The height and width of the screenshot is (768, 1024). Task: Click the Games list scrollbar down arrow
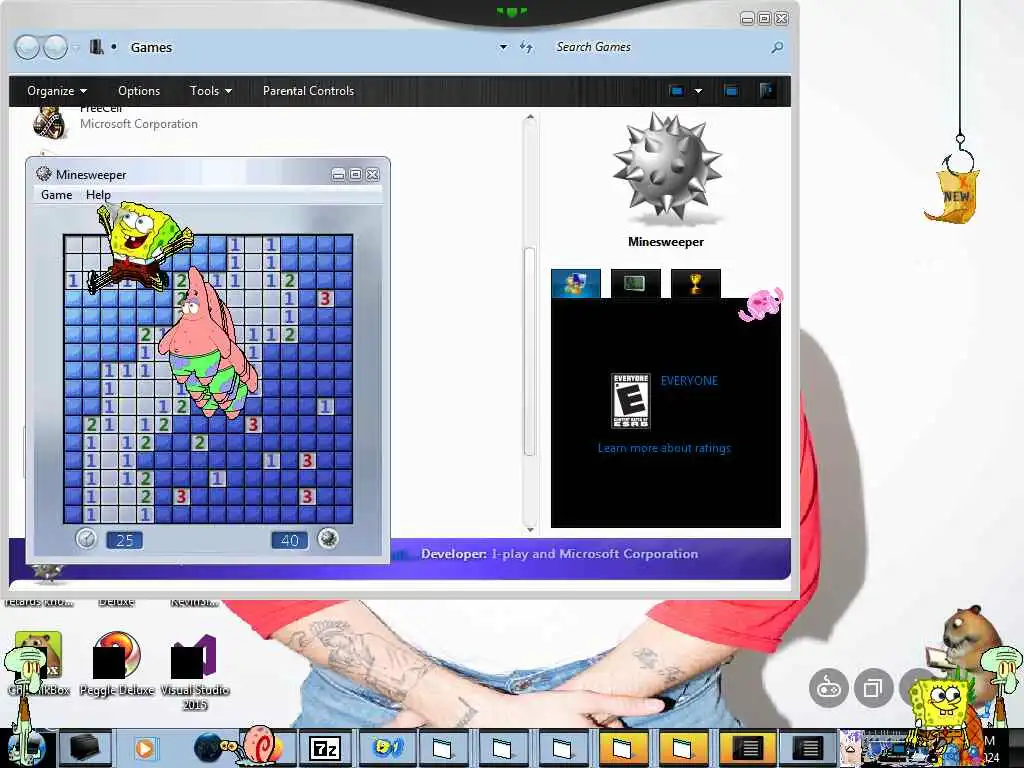coord(530,530)
